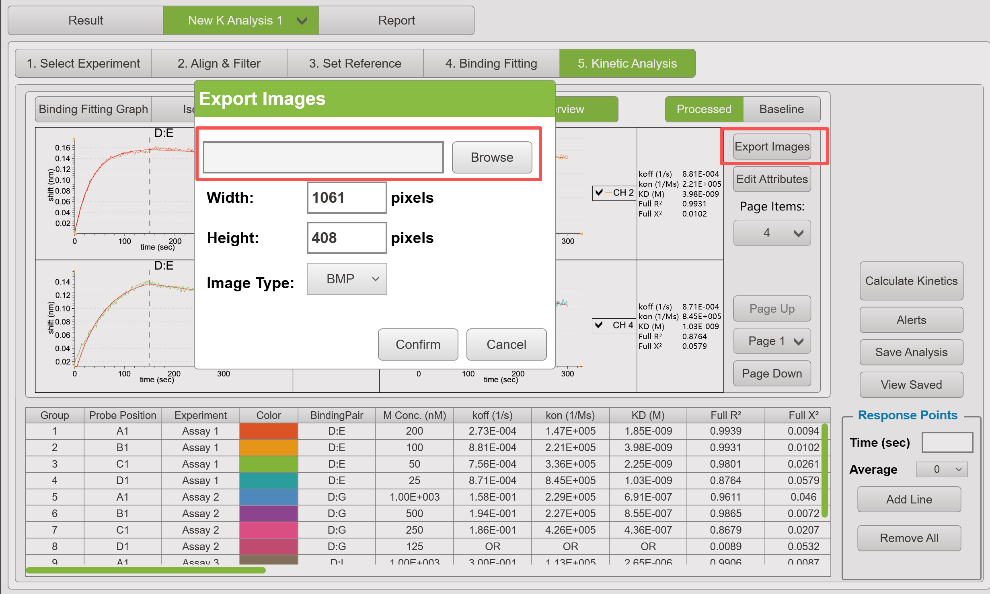
Task: Click the Page Up button
Action: click(x=772, y=309)
